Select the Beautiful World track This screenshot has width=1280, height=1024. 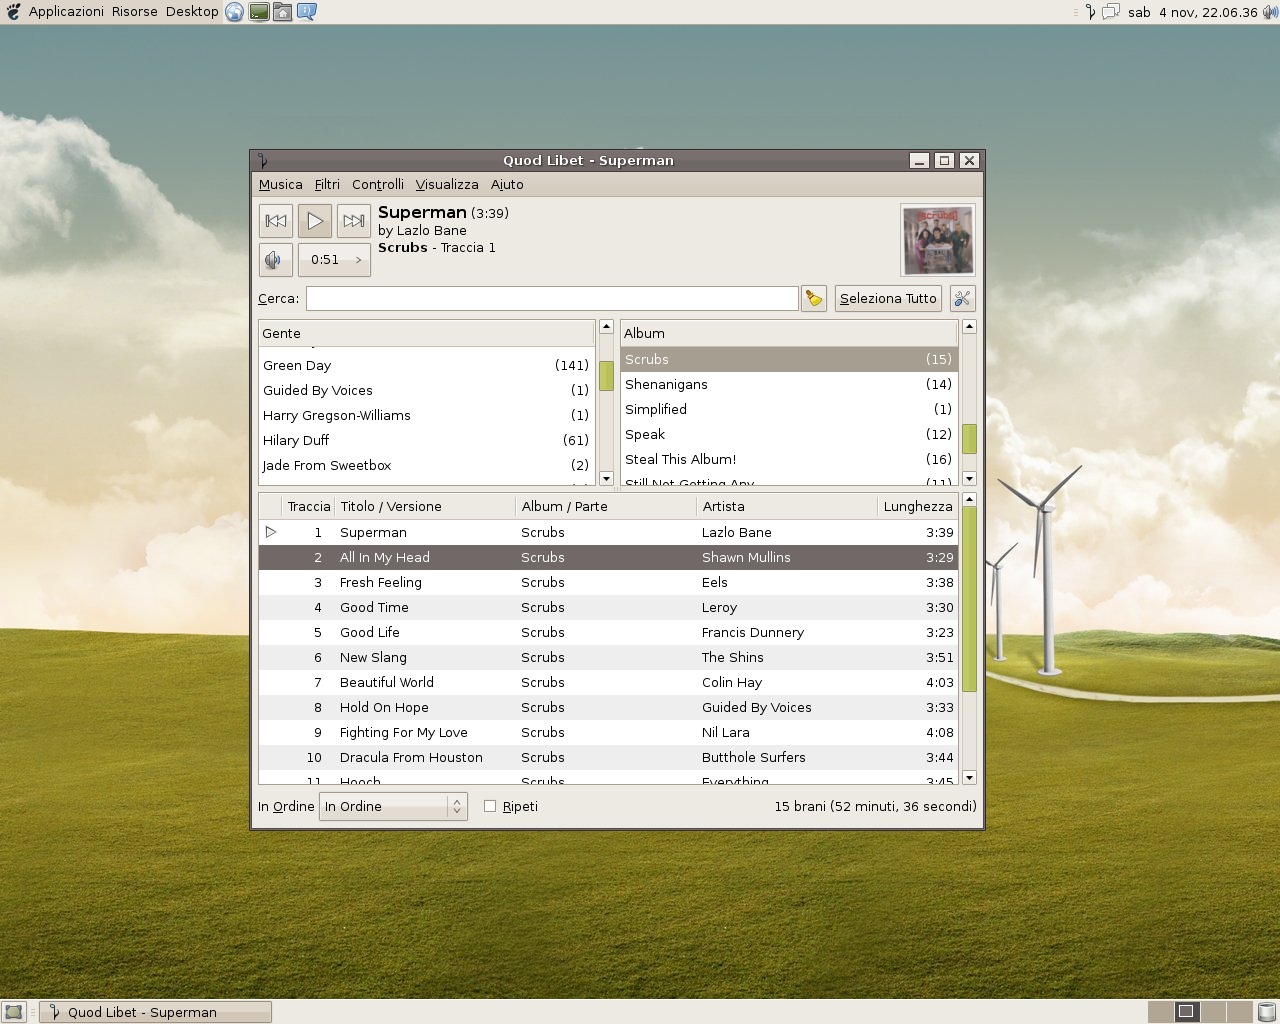click(x=608, y=683)
